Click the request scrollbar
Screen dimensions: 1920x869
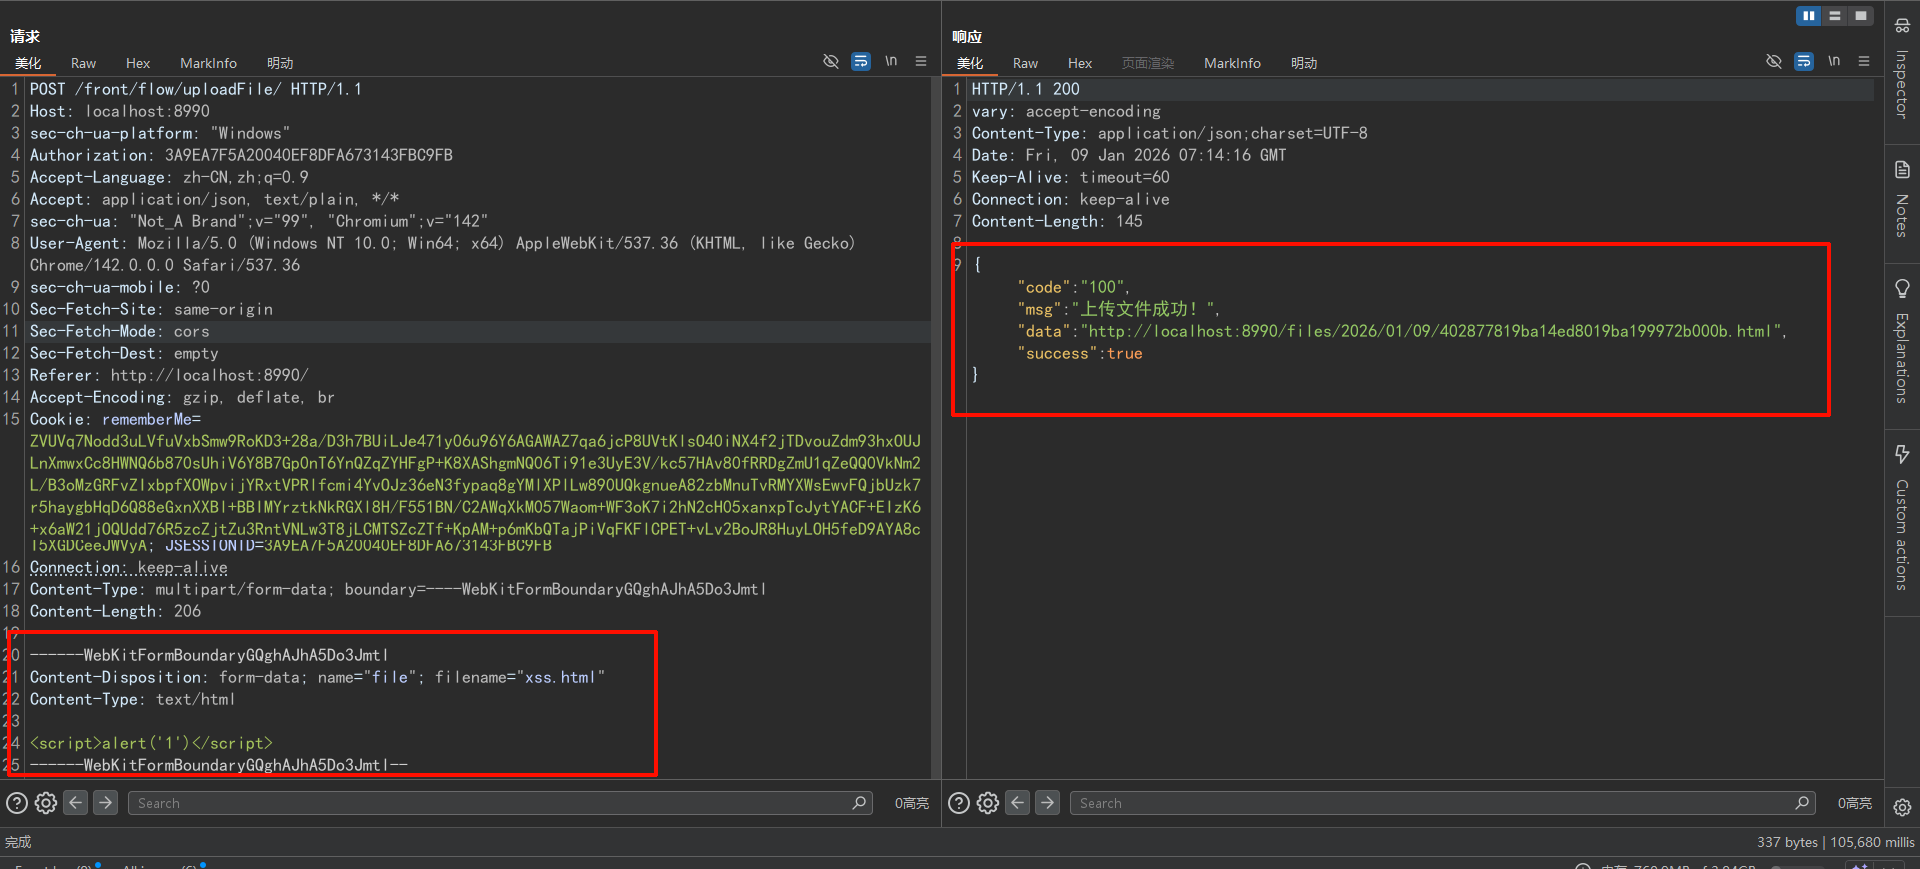tap(936, 428)
